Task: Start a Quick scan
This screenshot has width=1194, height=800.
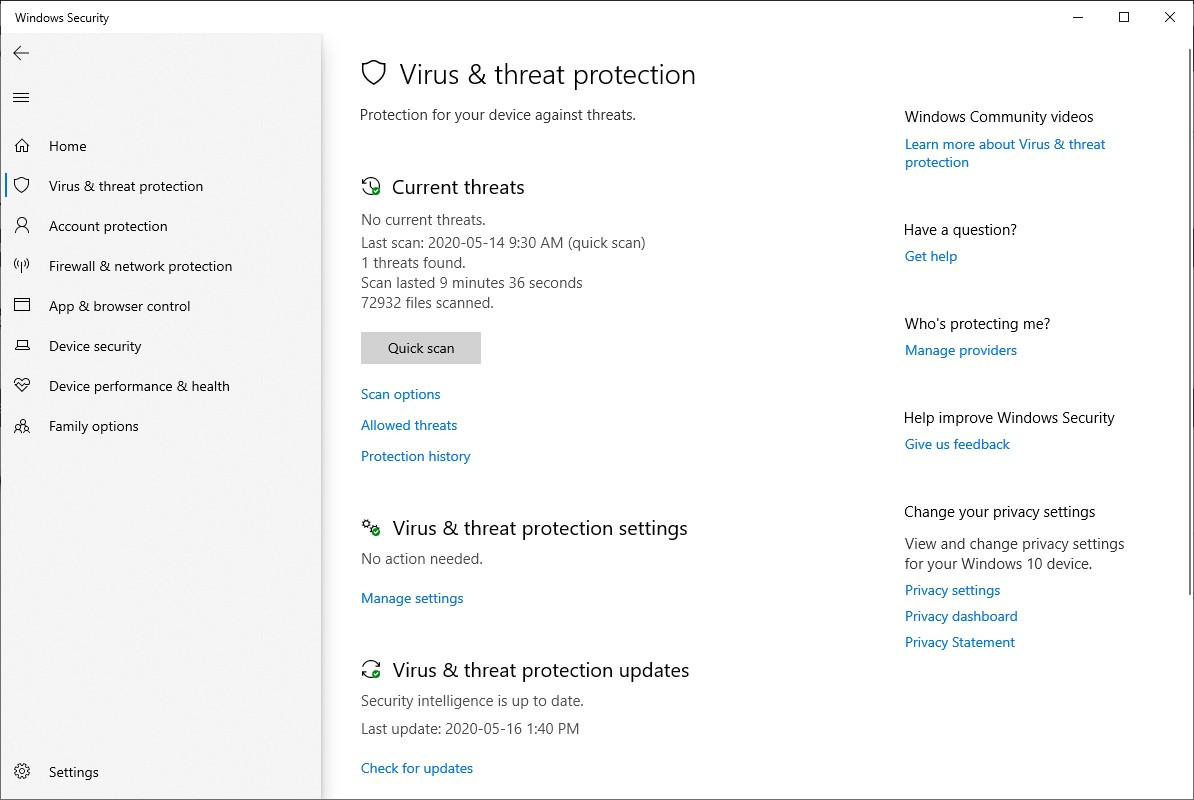Action: point(420,348)
